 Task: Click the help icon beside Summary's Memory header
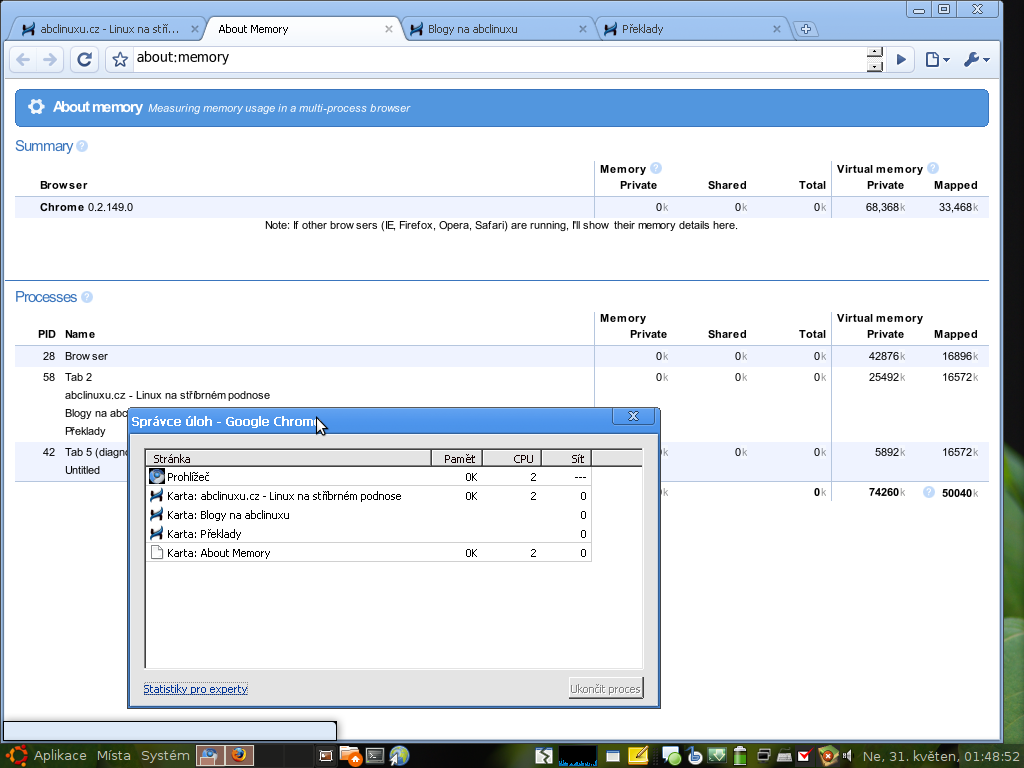coord(656,168)
